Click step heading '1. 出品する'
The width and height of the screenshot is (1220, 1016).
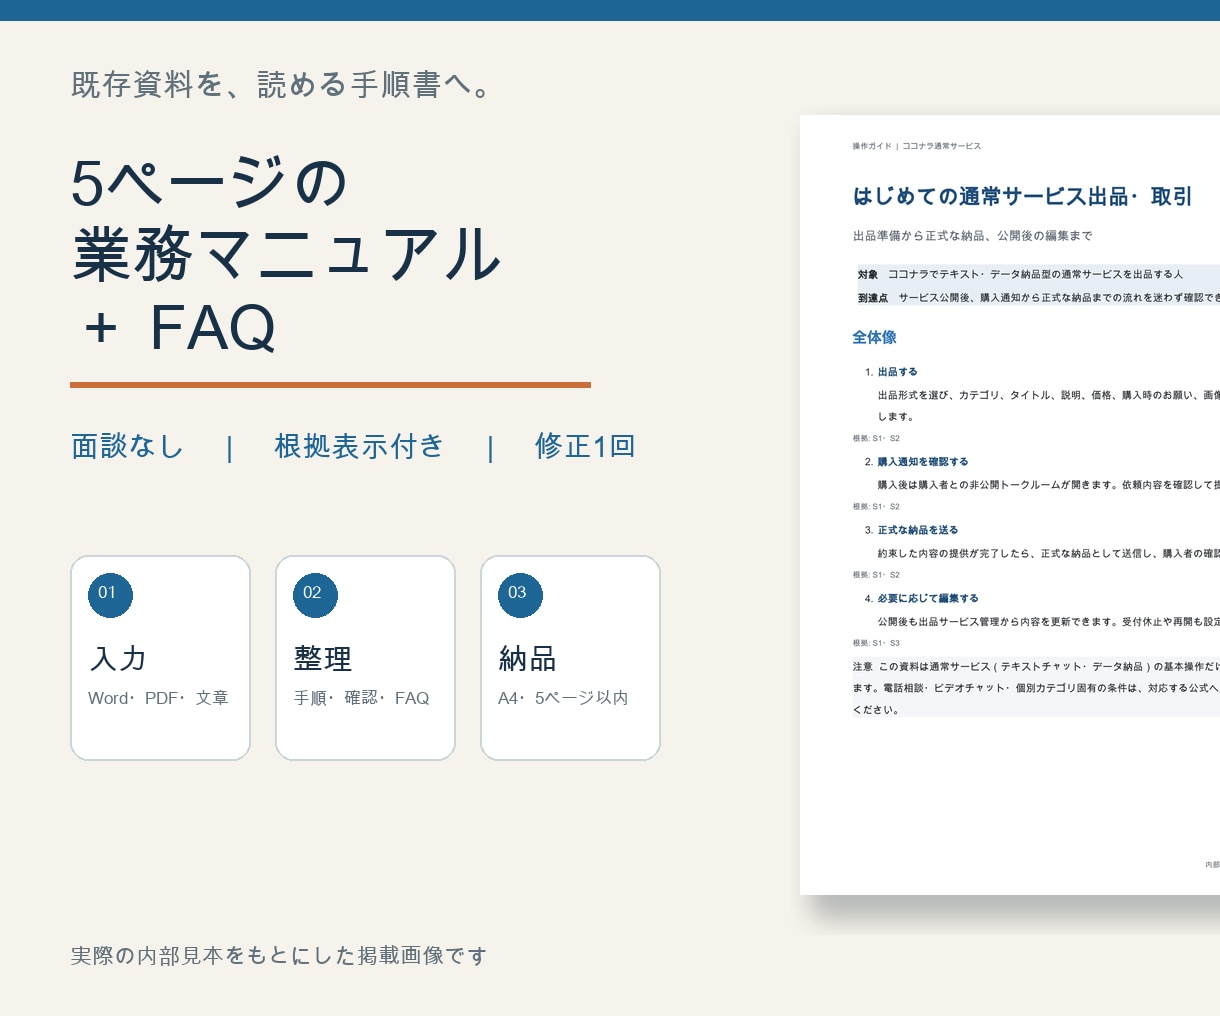(x=891, y=372)
